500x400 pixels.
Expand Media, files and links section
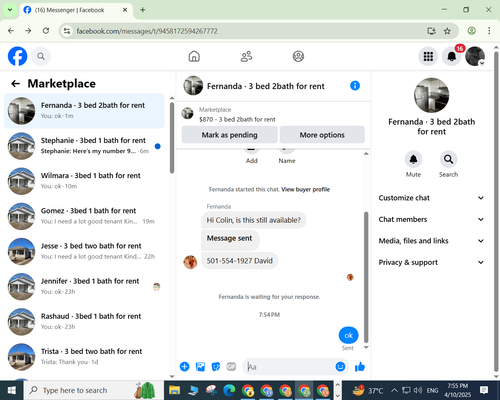pyautogui.click(x=431, y=241)
